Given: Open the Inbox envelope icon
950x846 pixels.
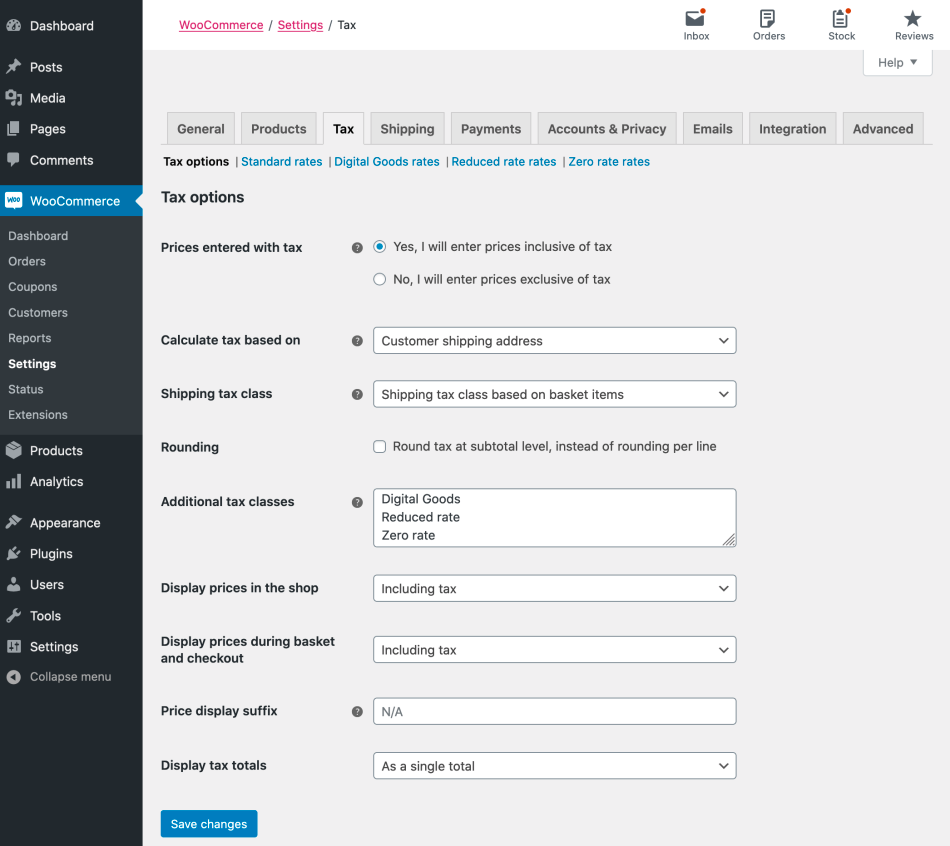Looking at the screenshot, I should click(695, 18).
